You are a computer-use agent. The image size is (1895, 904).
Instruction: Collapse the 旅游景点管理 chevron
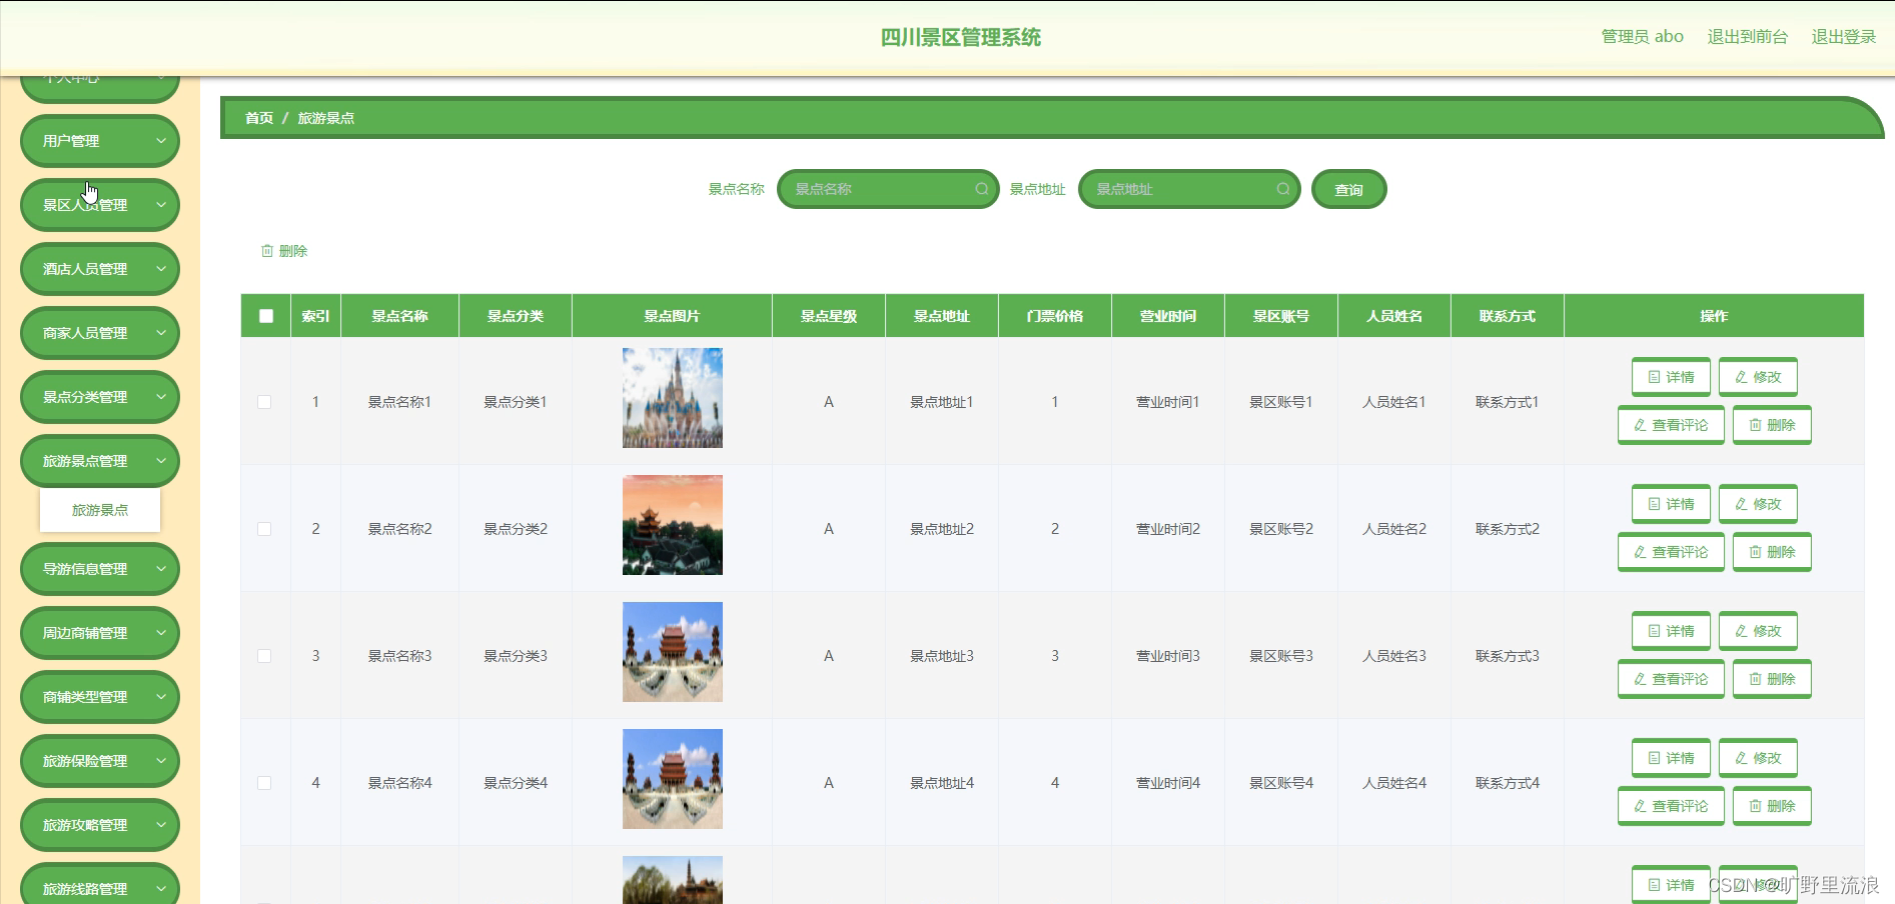(x=161, y=461)
